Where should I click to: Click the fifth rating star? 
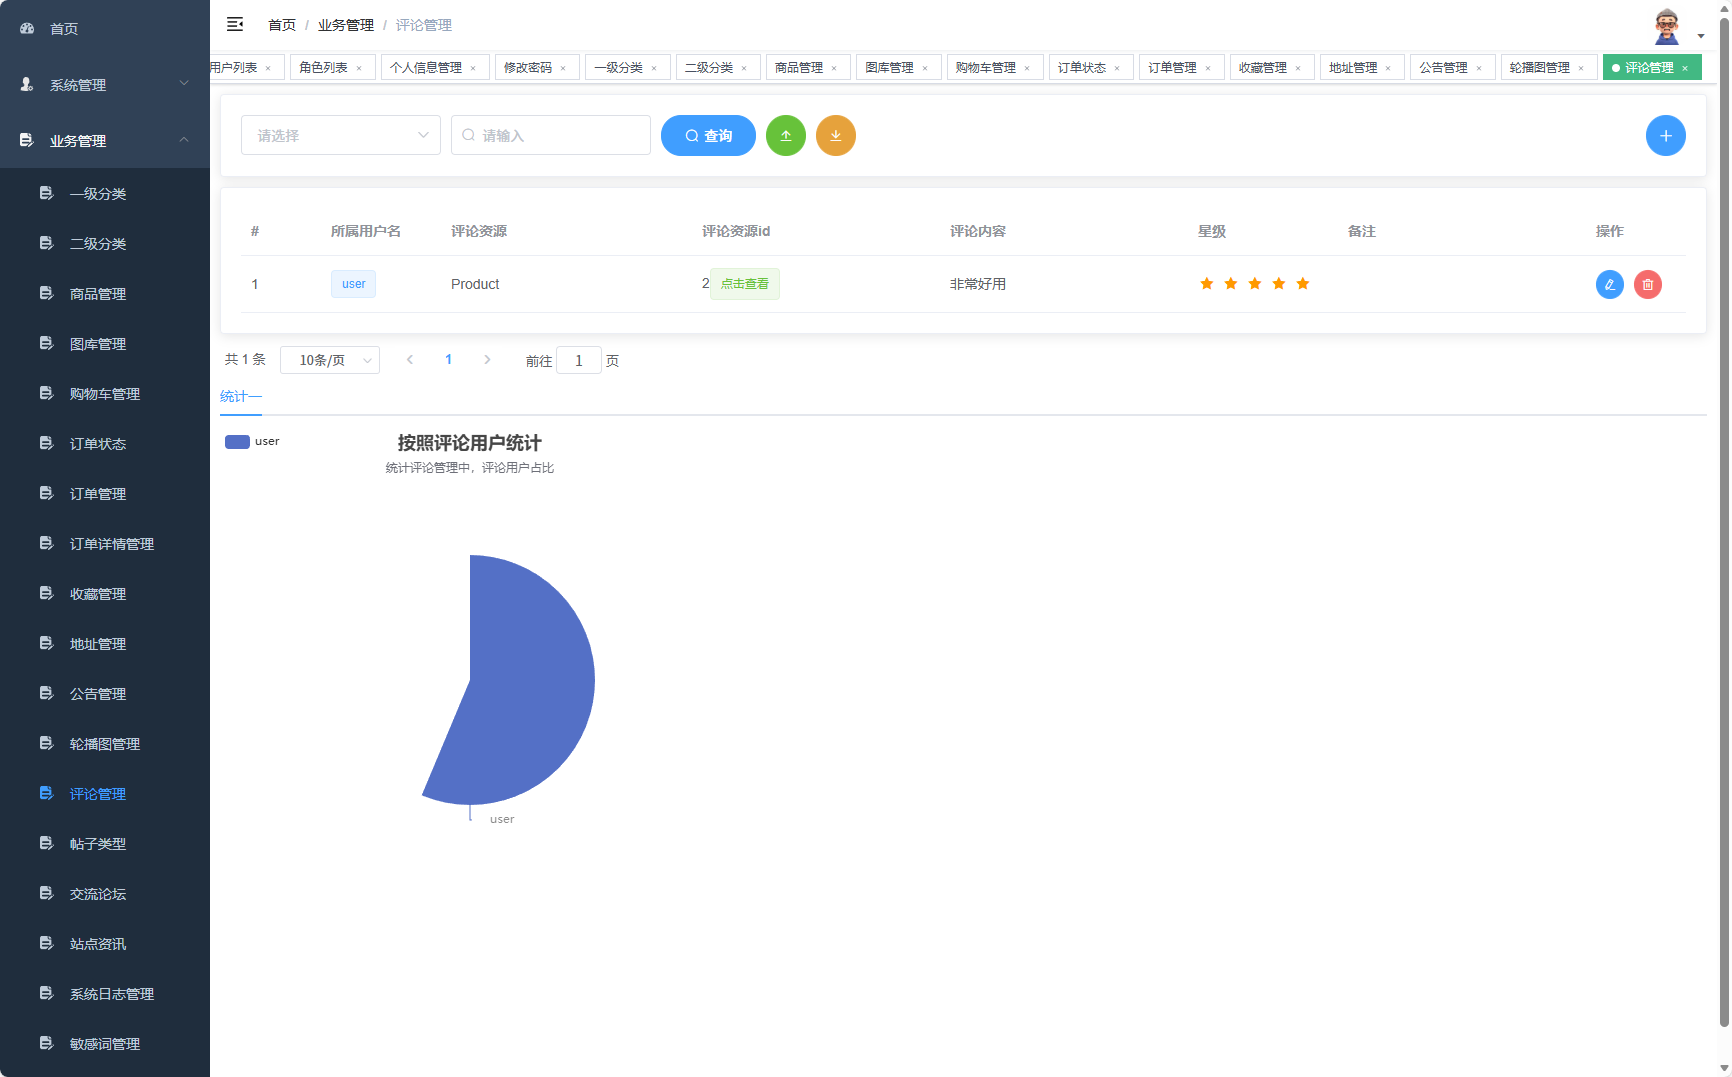click(1302, 284)
